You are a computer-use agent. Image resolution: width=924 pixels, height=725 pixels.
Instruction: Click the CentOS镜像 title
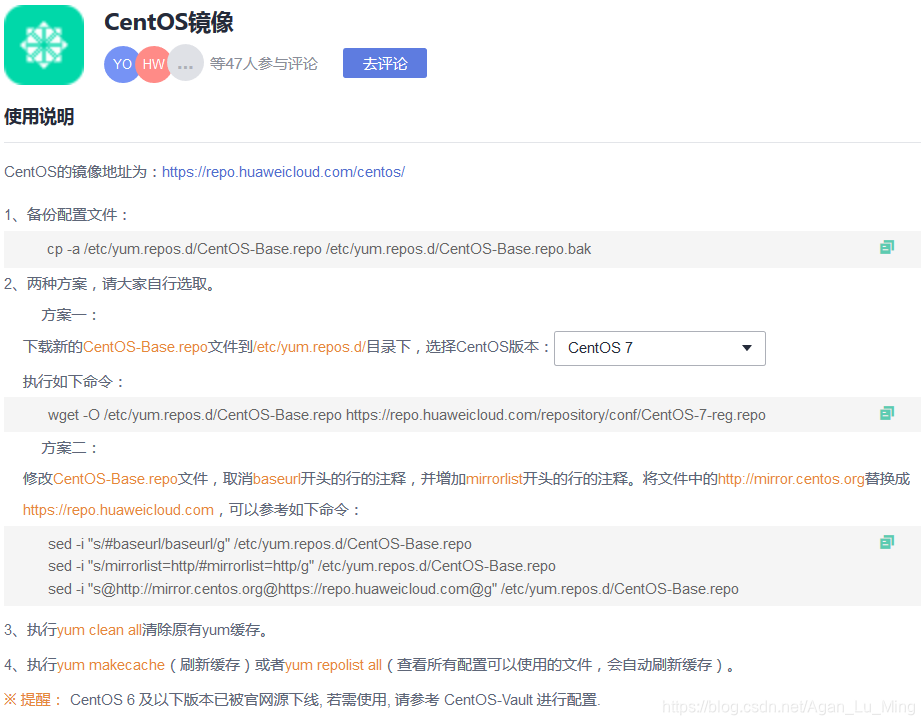(169, 22)
